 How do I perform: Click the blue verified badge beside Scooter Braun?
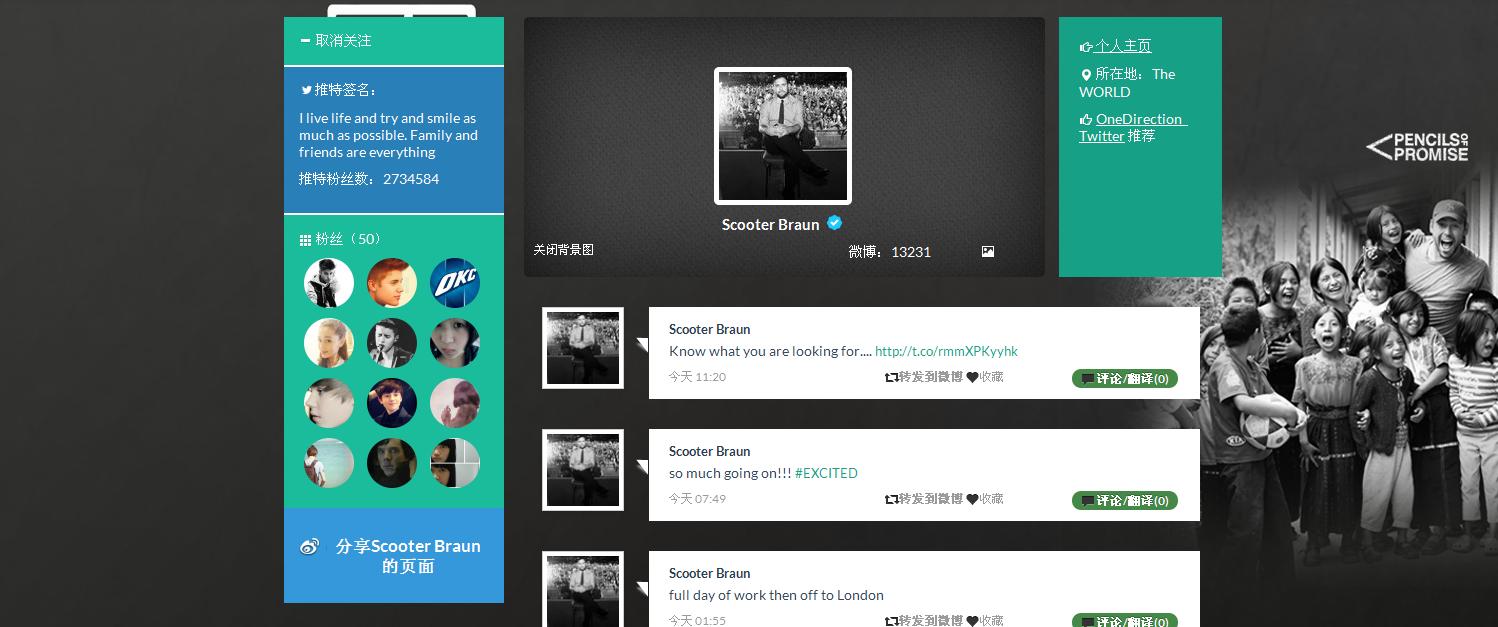834,223
